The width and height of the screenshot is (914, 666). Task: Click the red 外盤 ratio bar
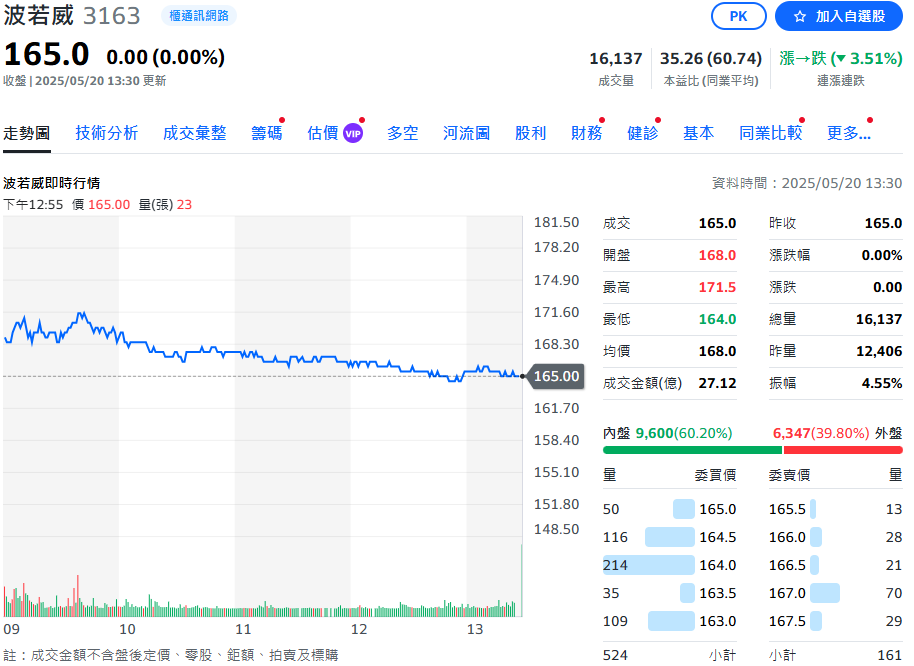tap(843, 450)
